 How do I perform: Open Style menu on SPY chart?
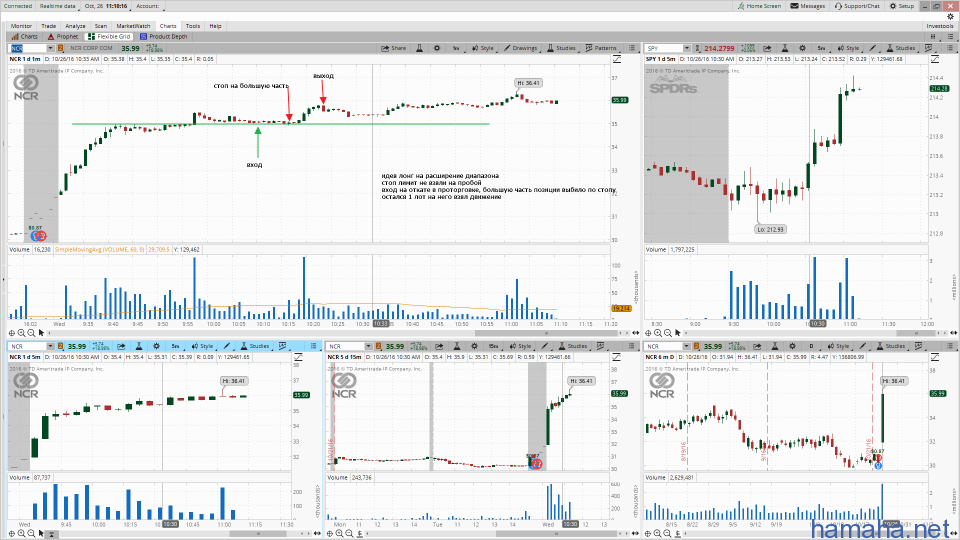849,48
